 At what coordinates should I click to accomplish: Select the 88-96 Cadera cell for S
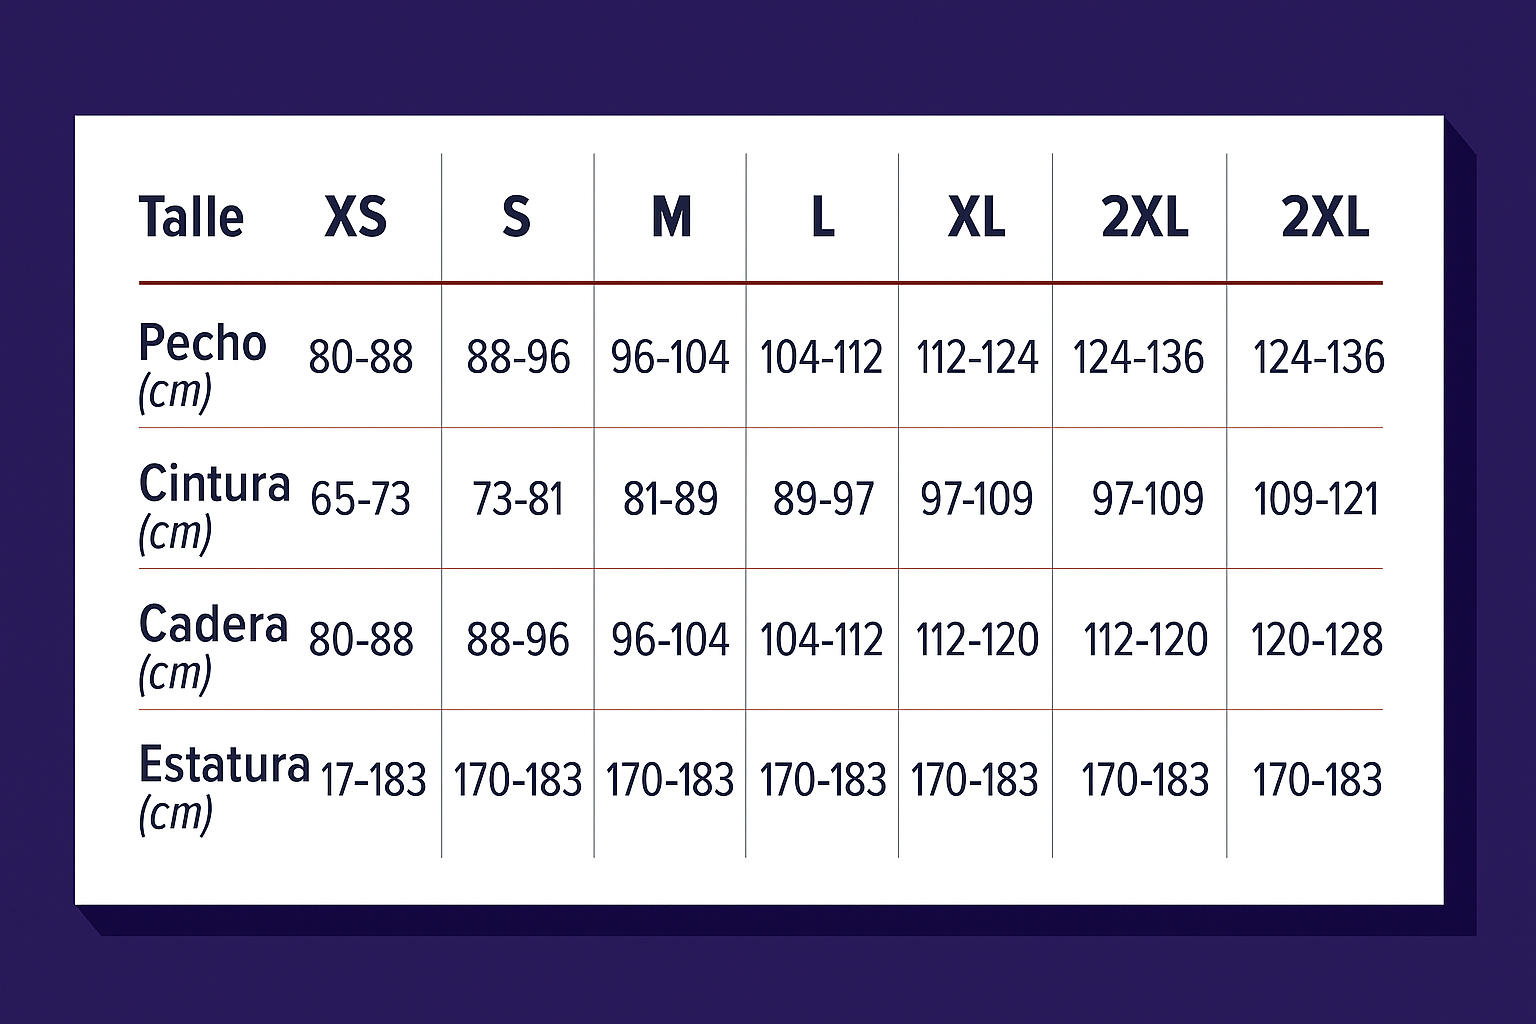pyautogui.click(x=518, y=639)
